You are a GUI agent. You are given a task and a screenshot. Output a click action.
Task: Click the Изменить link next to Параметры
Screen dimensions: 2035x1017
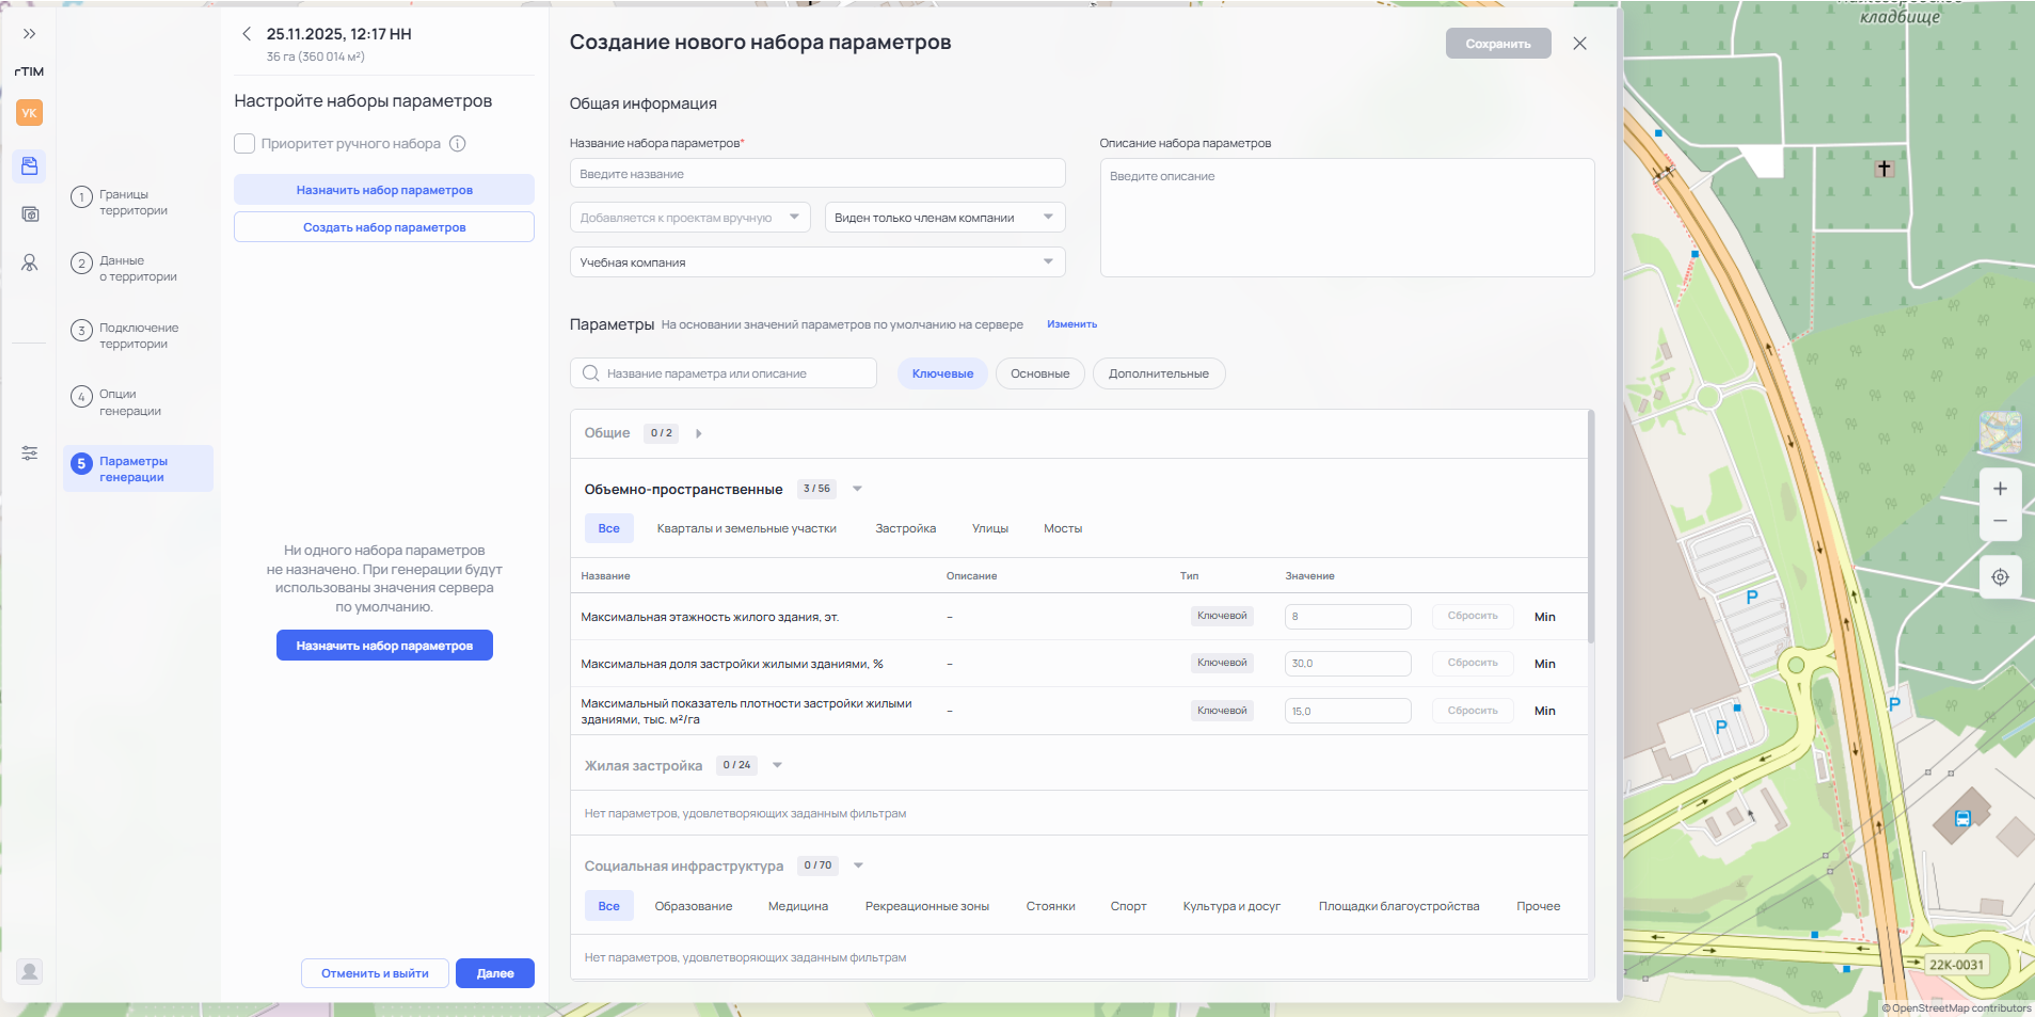pos(1071,324)
